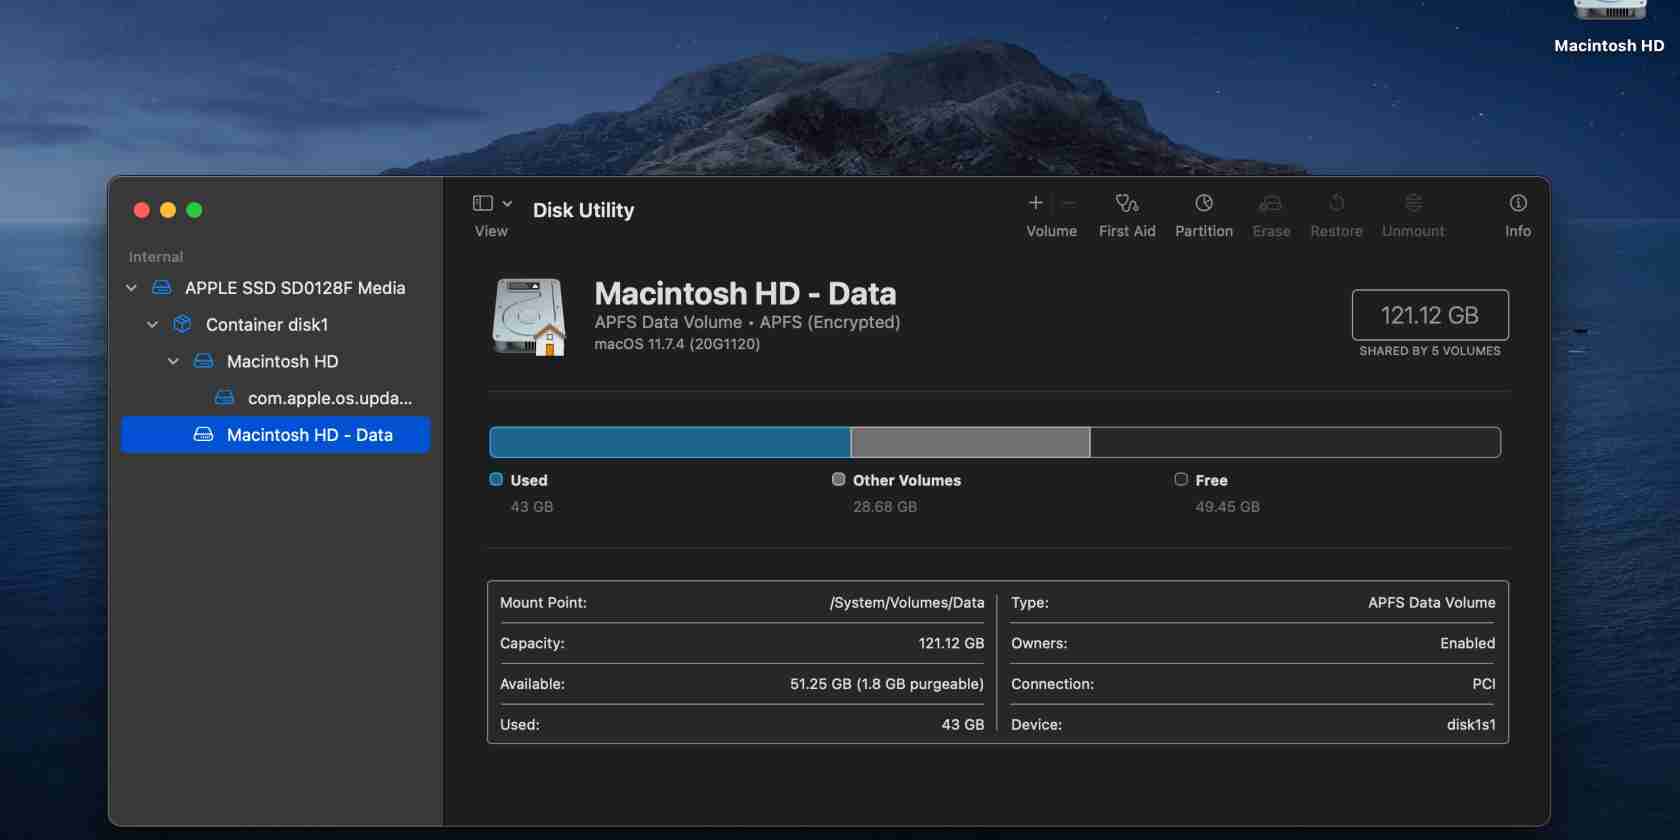Click the Info label in toolbar
The height and width of the screenshot is (840, 1680).
coord(1518,231)
